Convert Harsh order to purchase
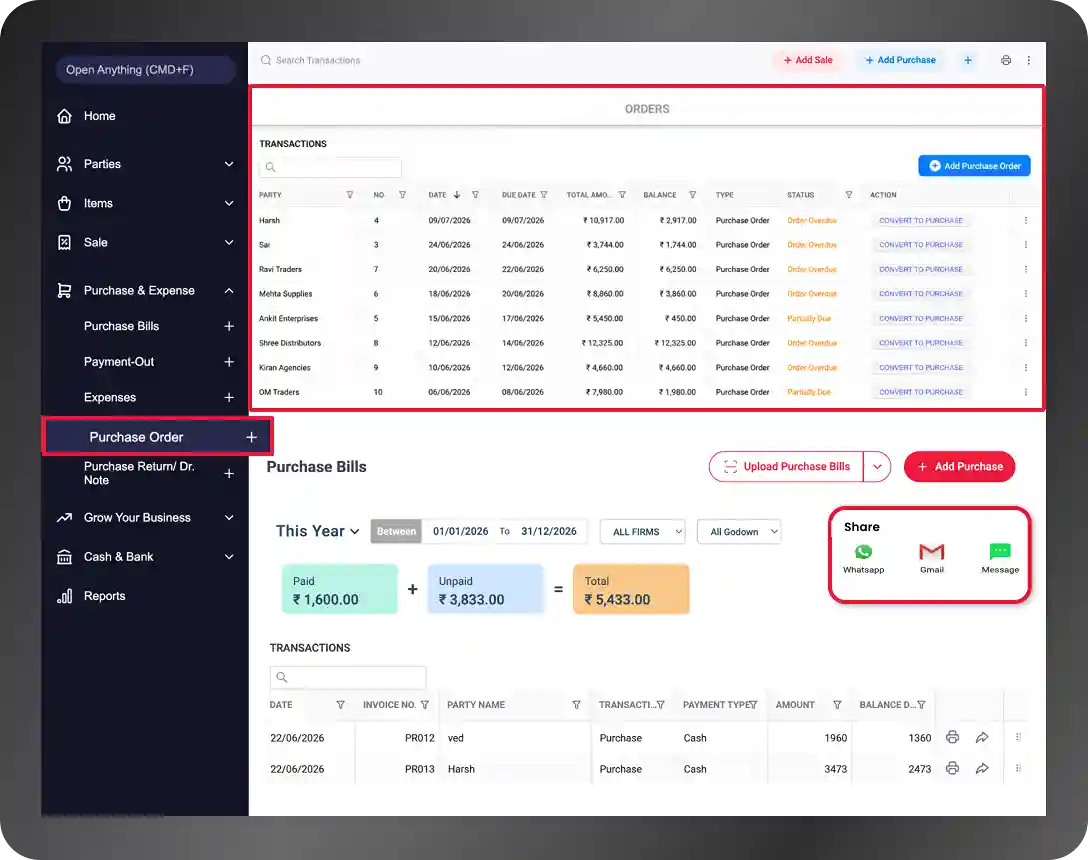Viewport: 1088px width, 860px height. 921,221
